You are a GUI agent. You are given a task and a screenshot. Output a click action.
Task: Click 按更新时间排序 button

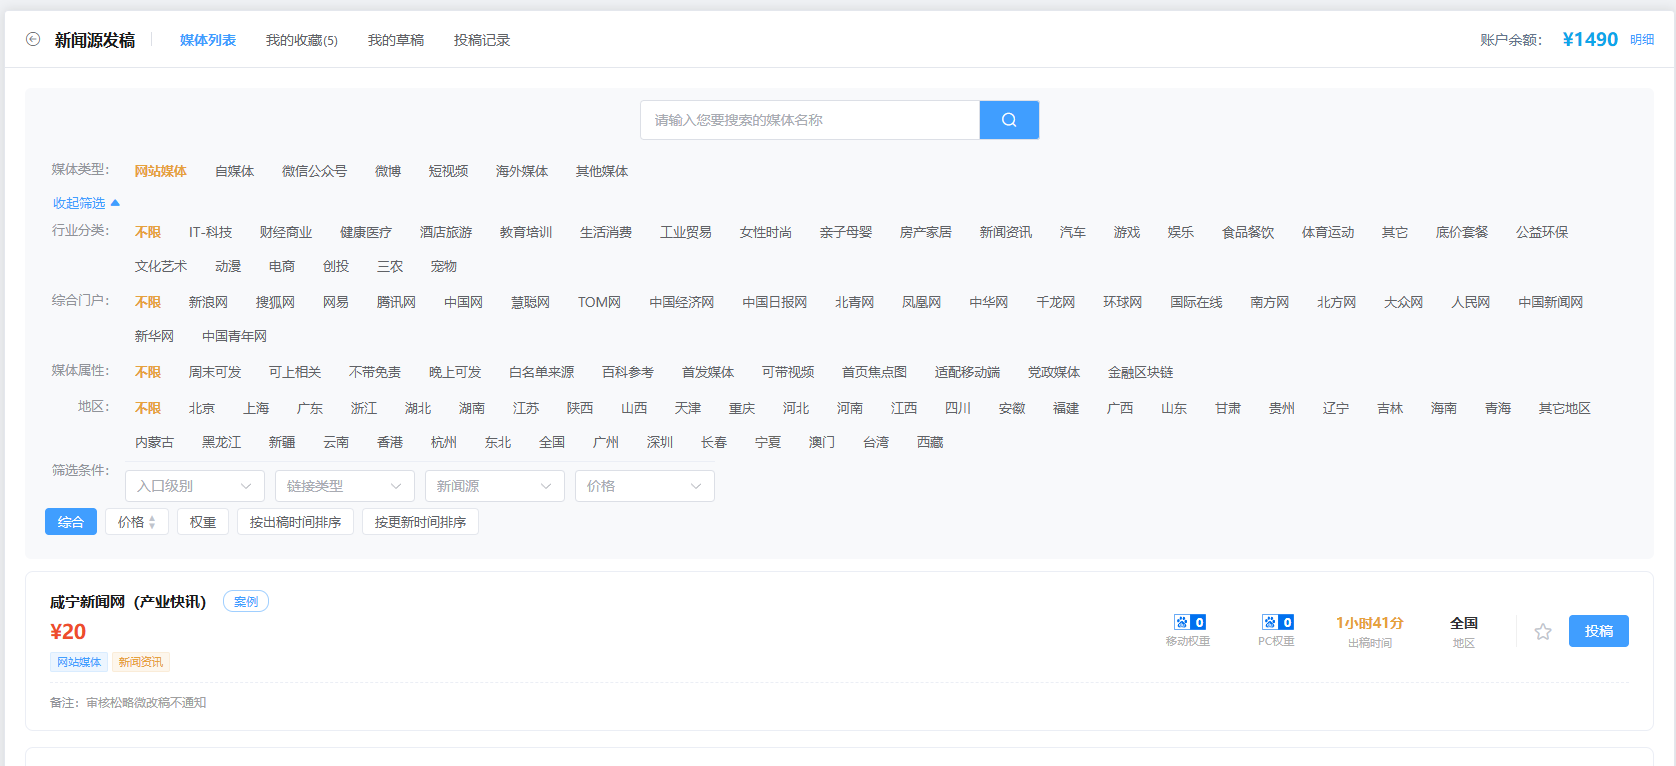coord(420,522)
